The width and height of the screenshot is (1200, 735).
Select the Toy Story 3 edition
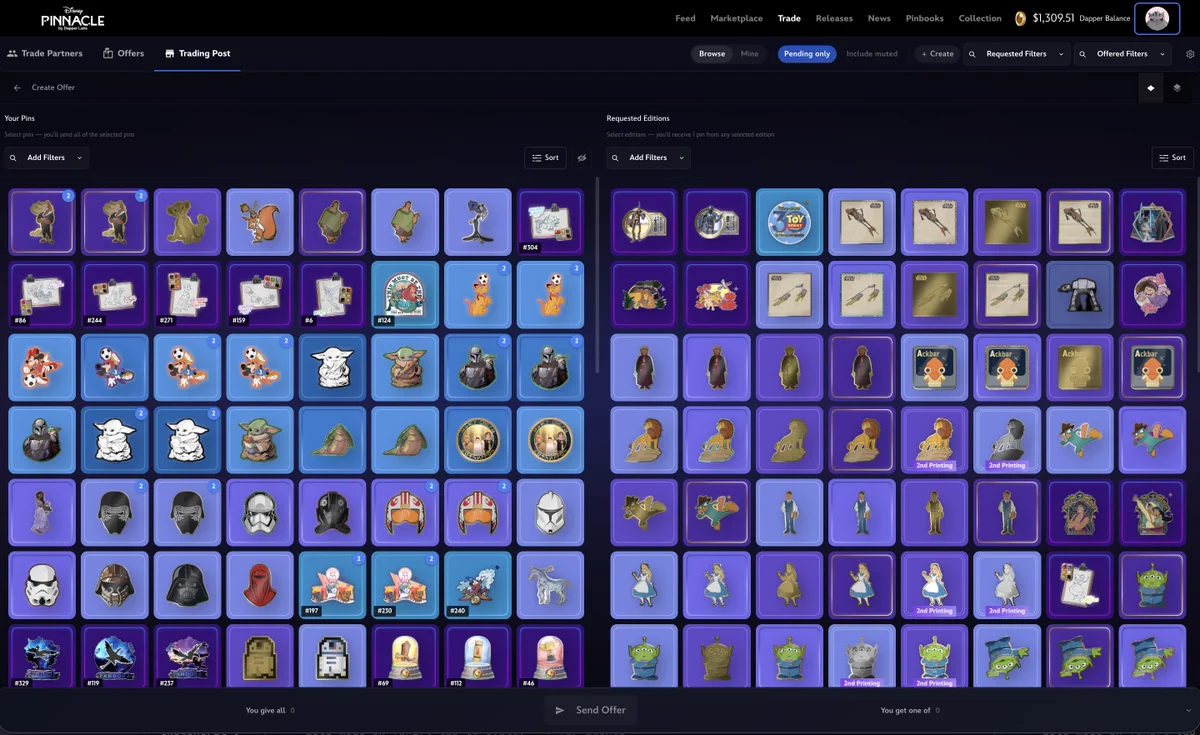pos(789,222)
